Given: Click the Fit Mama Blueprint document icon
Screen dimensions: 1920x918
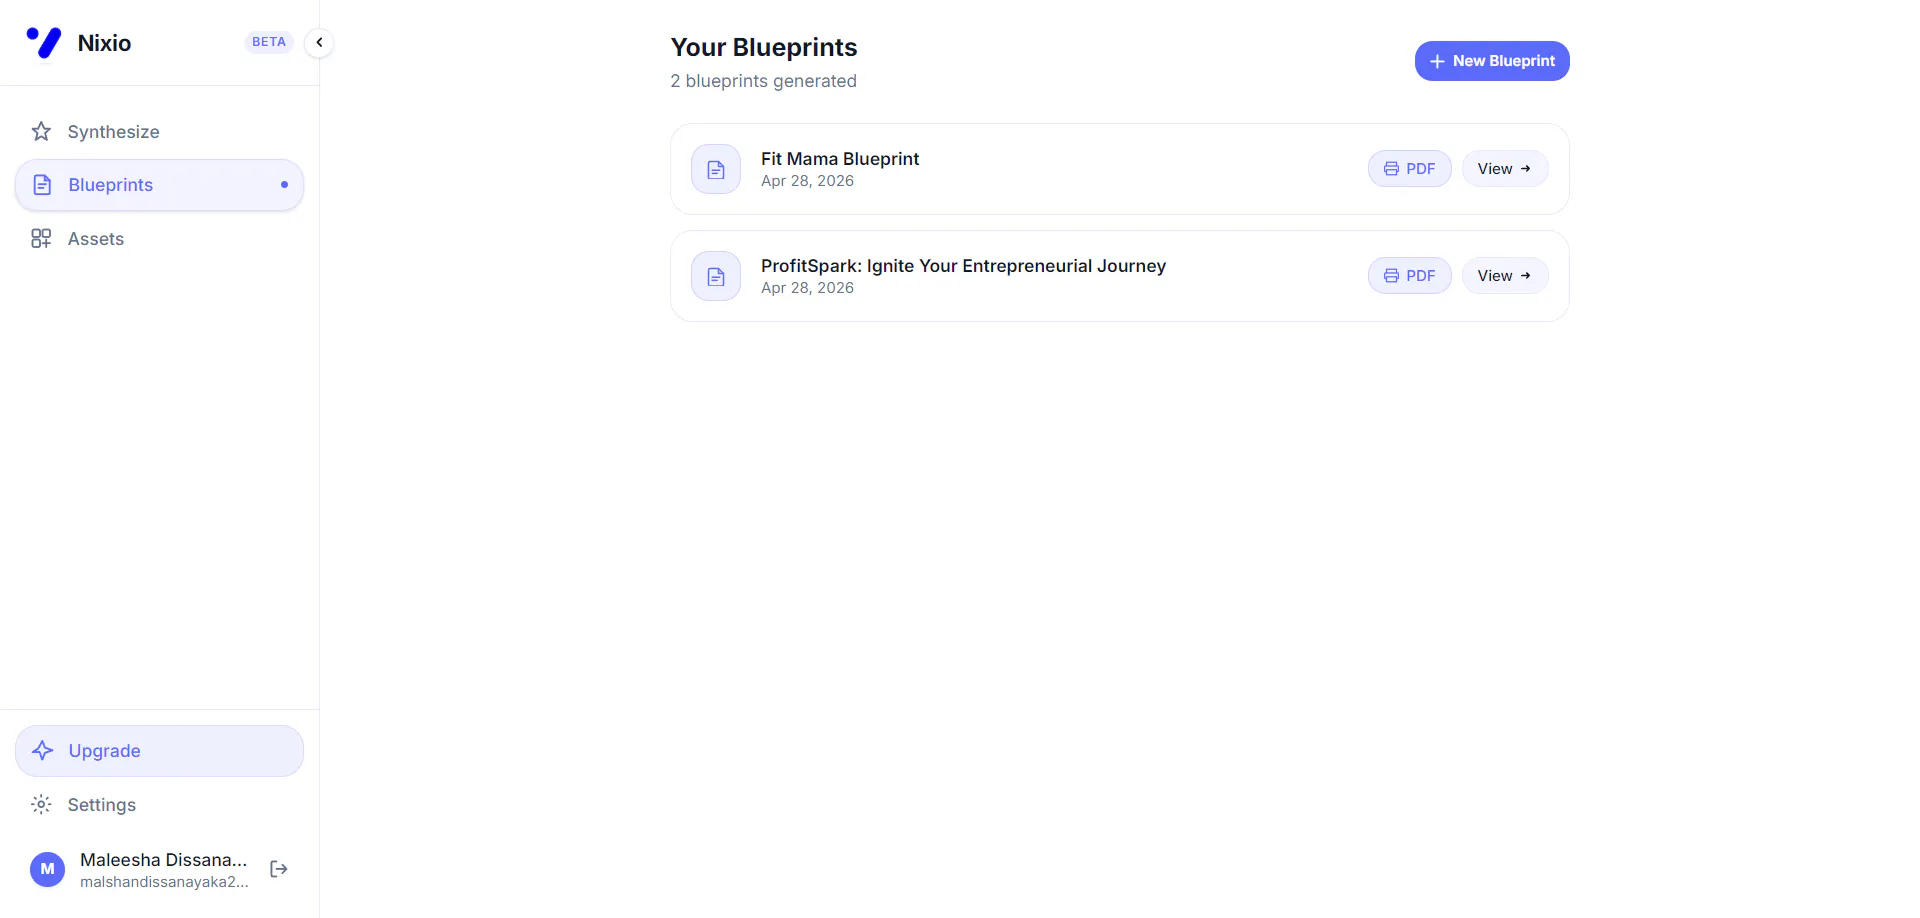Looking at the screenshot, I should coord(716,169).
